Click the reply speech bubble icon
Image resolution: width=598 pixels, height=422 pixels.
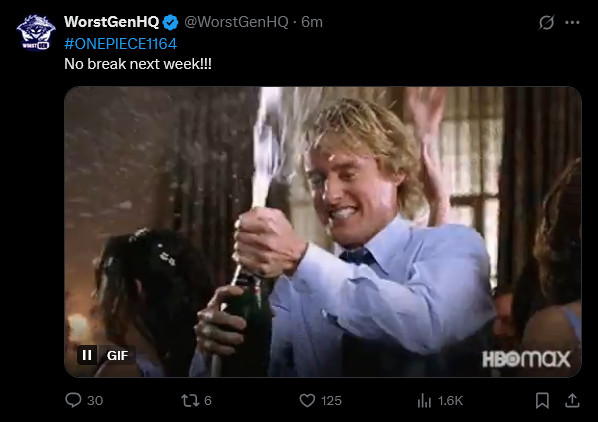pyautogui.click(x=73, y=400)
